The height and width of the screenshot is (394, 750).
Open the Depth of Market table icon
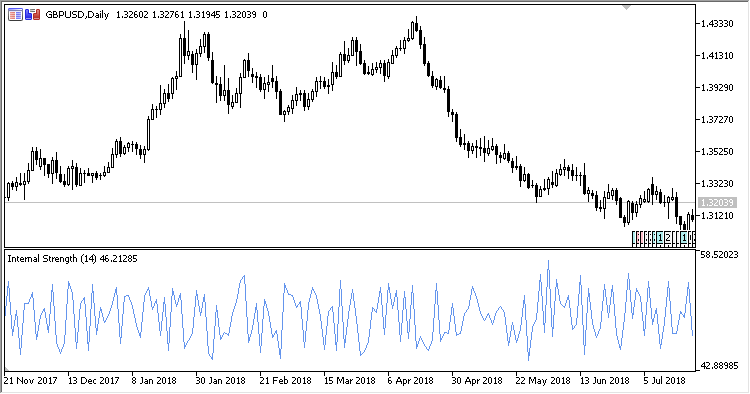point(15,15)
